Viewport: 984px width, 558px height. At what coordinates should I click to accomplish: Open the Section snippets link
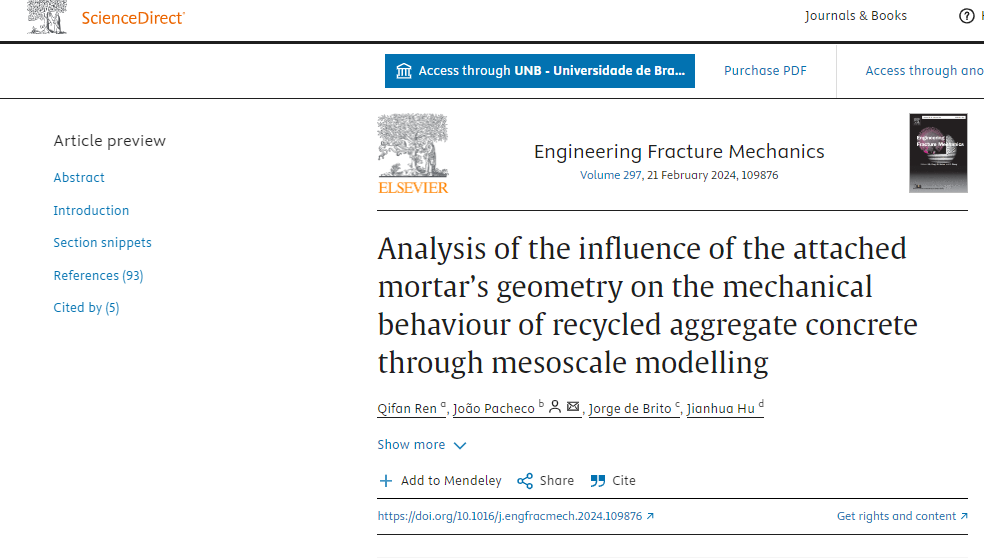pyautogui.click(x=102, y=243)
